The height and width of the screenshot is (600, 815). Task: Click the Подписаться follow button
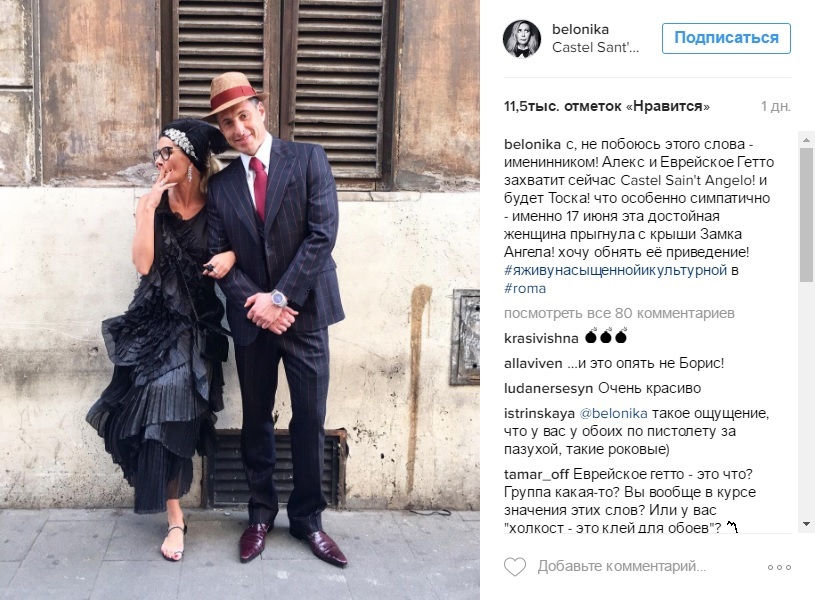point(726,38)
